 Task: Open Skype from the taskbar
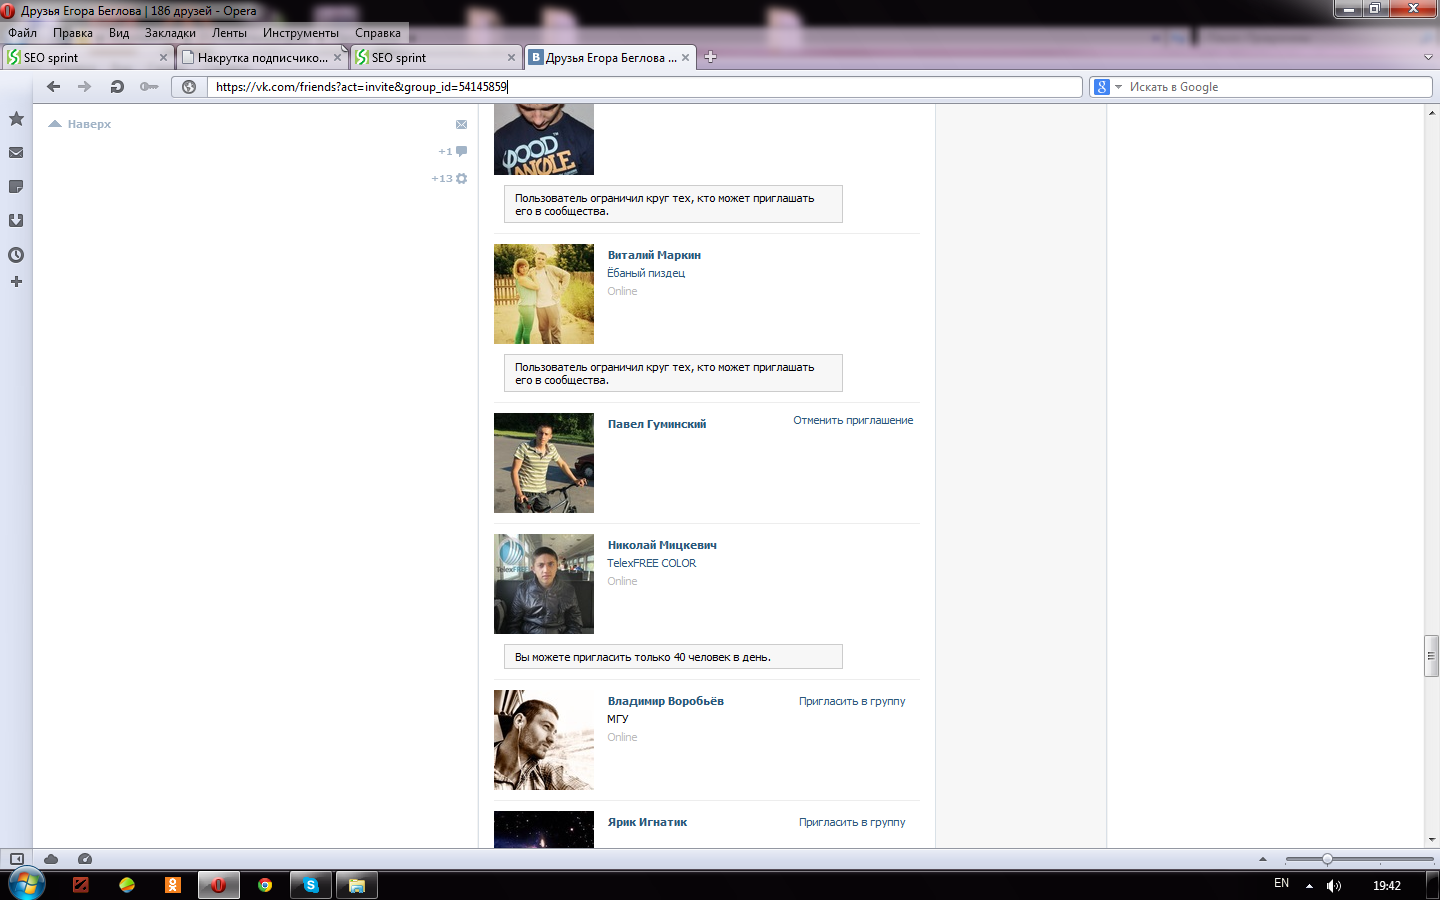coord(311,885)
